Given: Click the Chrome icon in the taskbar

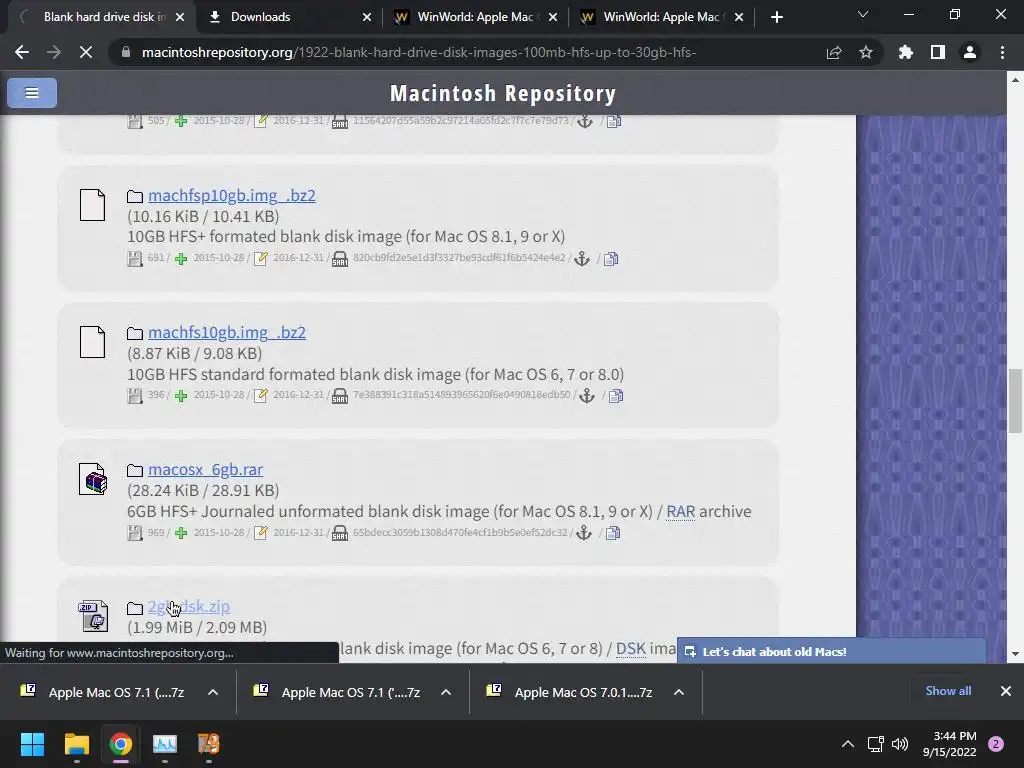Looking at the screenshot, I should coord(121,744).
